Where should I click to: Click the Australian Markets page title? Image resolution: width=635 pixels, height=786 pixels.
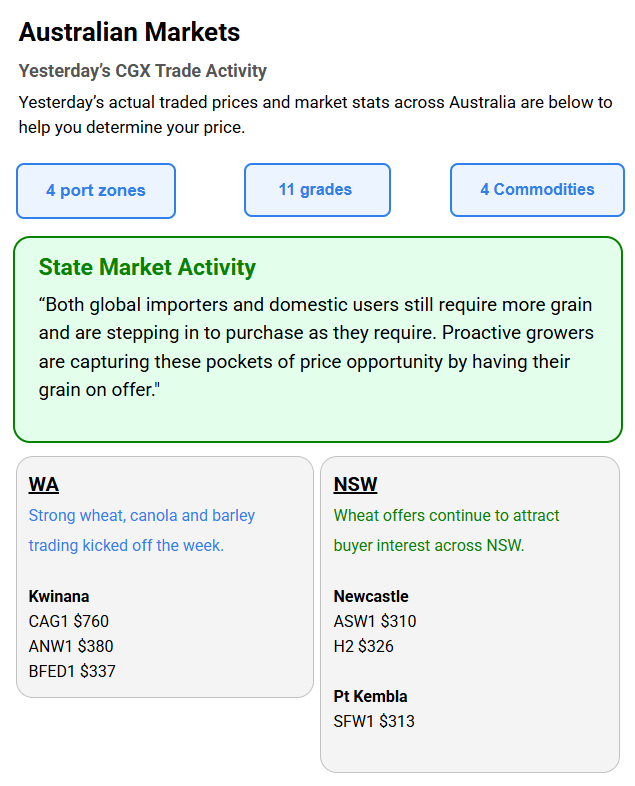(x=129, y=32)
